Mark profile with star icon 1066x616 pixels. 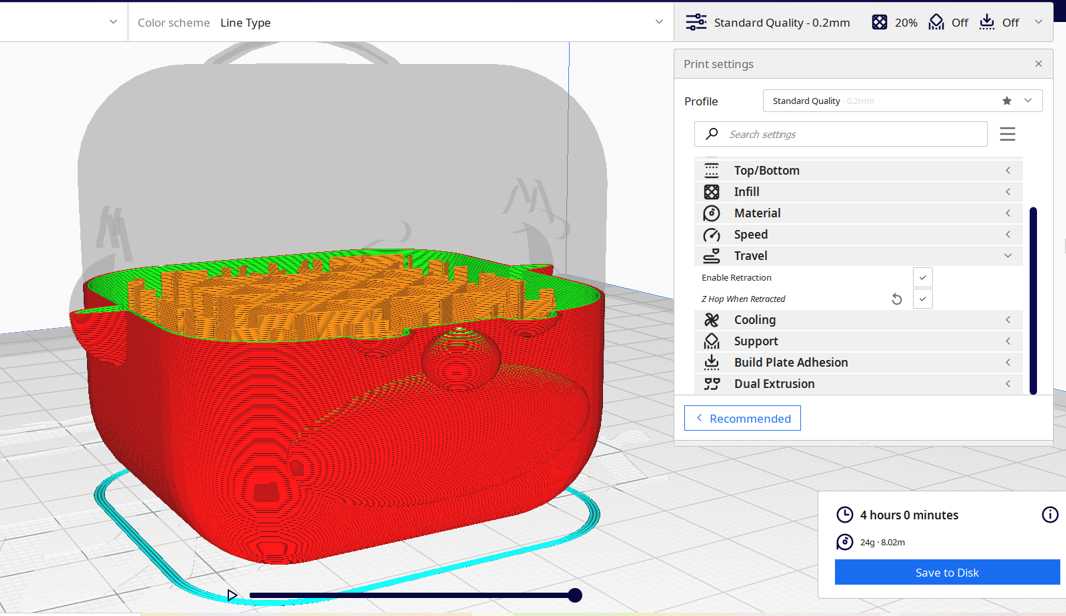point(1007,101)
